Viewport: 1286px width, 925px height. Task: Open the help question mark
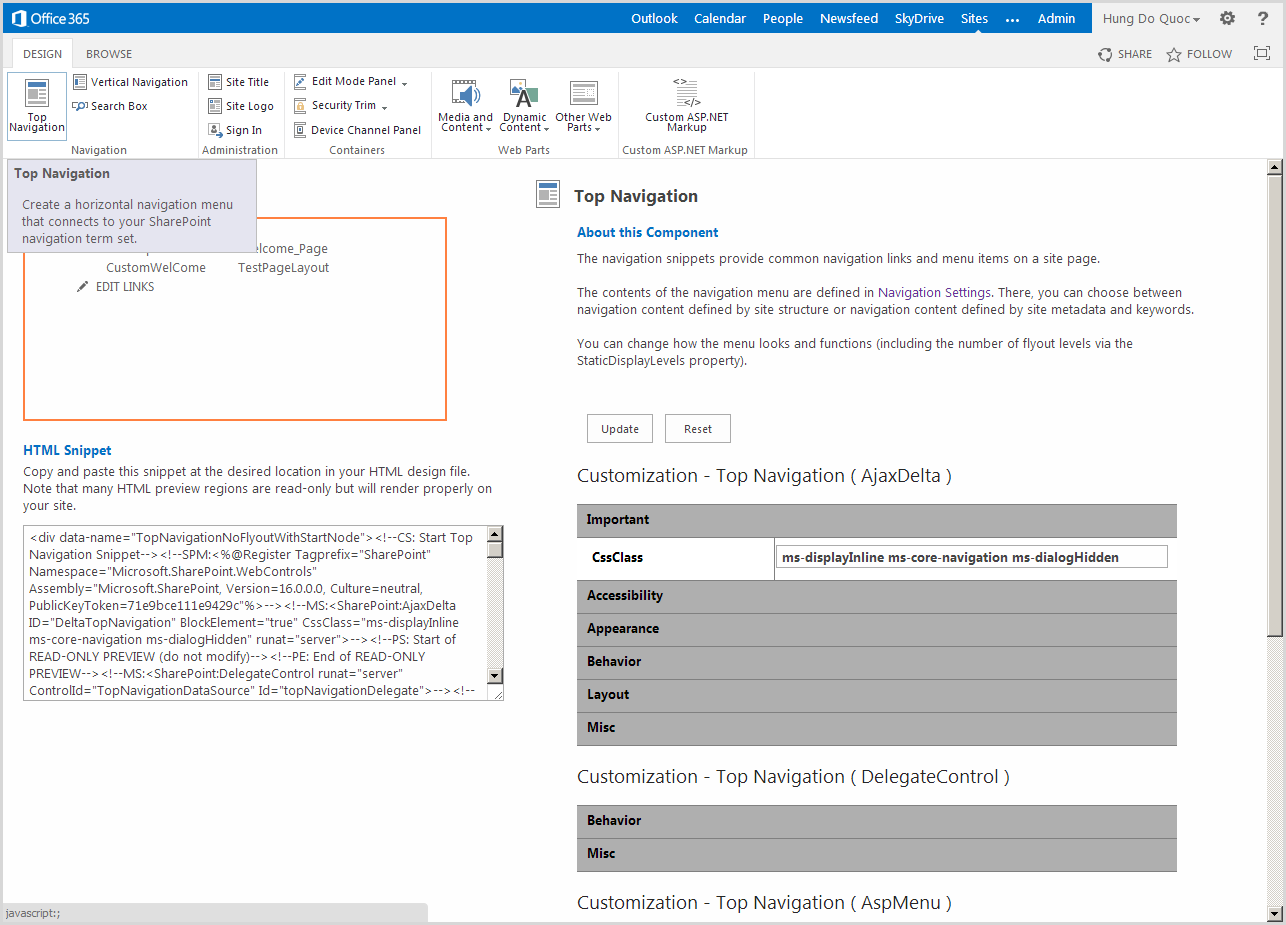[1263, 18]
